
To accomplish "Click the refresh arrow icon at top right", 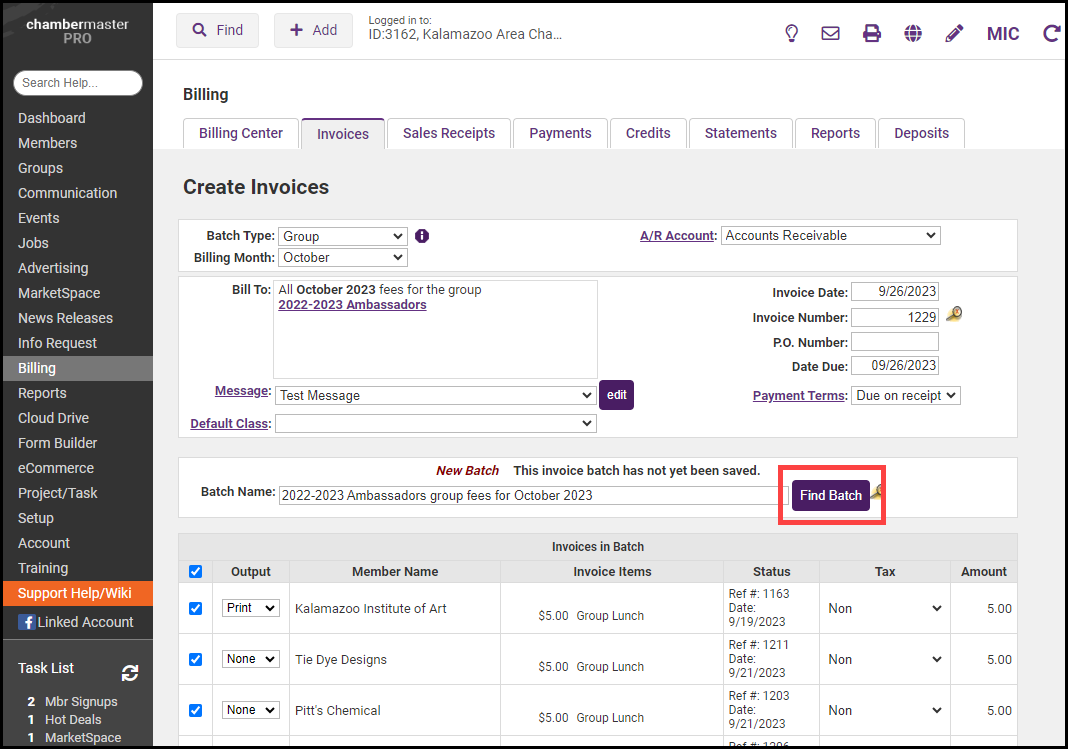I will click(1051, 33).
